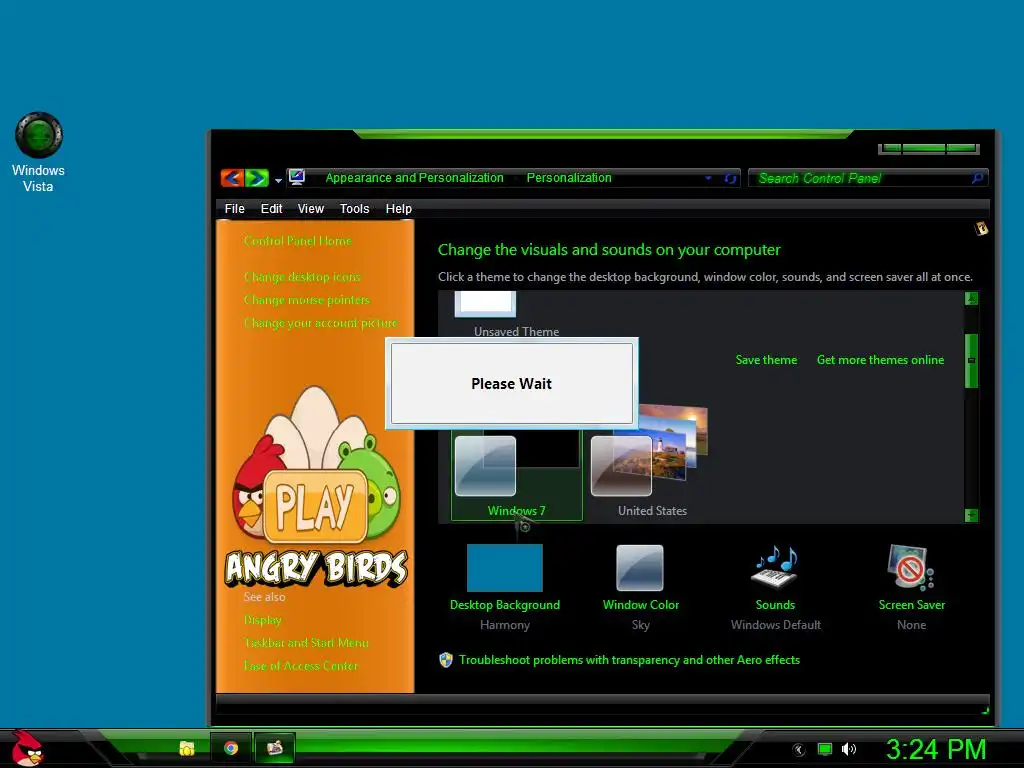Click the Desktop Background label
This screenshot has height=768, width=1024.
click(x=505, y=605)
